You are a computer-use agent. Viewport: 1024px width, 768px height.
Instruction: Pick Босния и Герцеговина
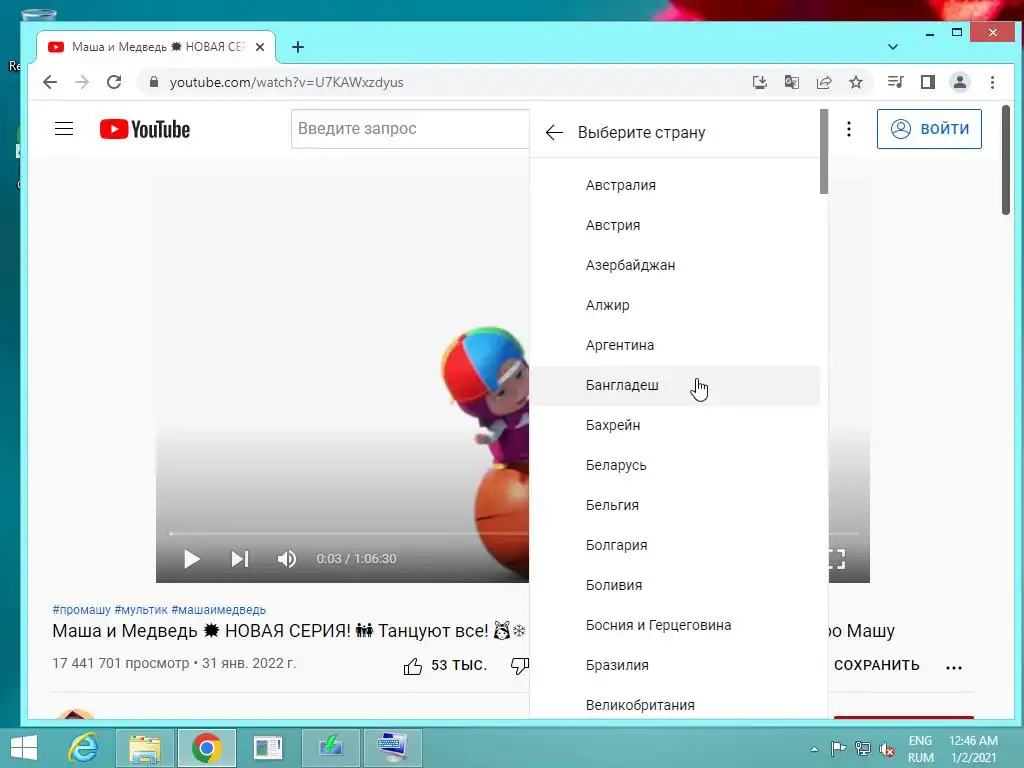click(675, 625)
